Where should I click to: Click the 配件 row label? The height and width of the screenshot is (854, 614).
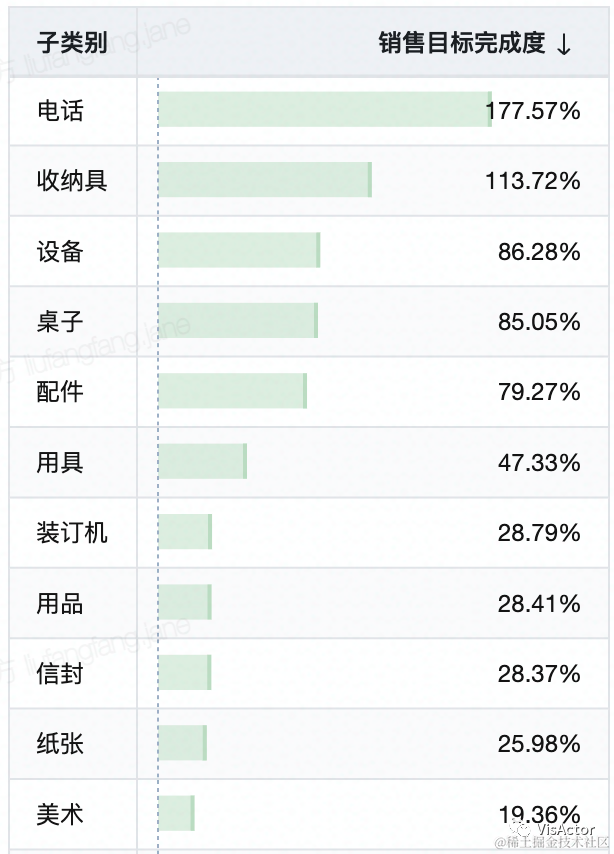[60, 392]
